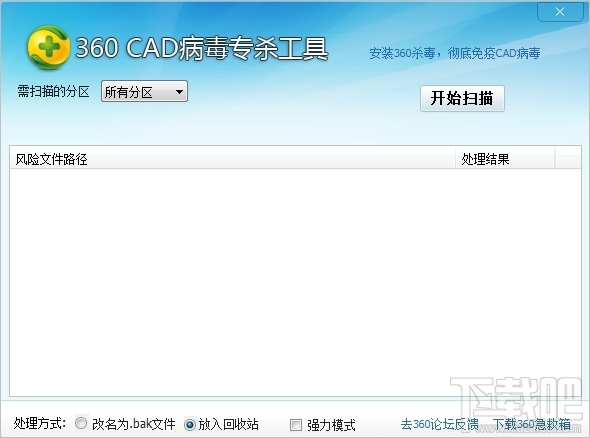Open the 所有分区 partition dropdown

144,91
